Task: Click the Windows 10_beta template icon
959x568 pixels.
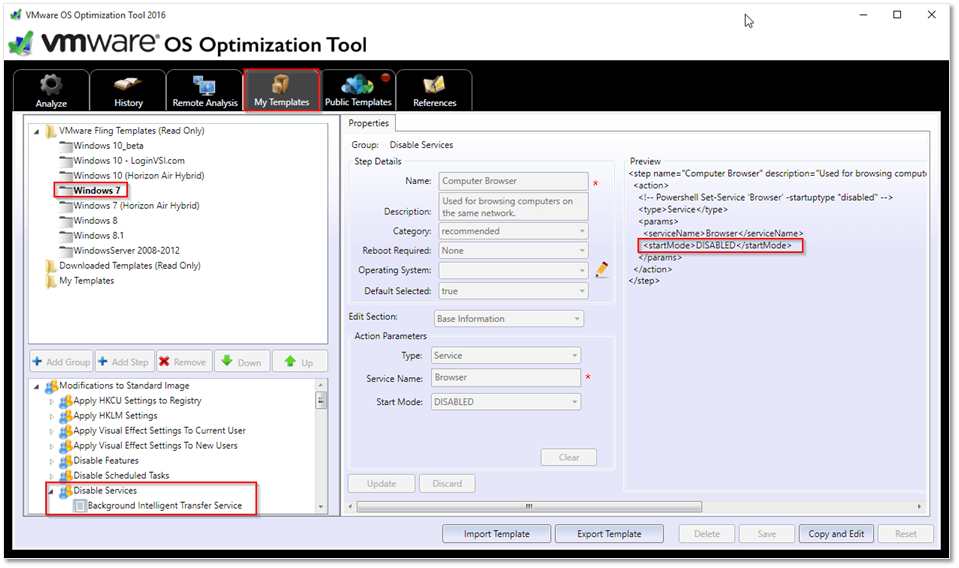Action: [x=65, y=146]
